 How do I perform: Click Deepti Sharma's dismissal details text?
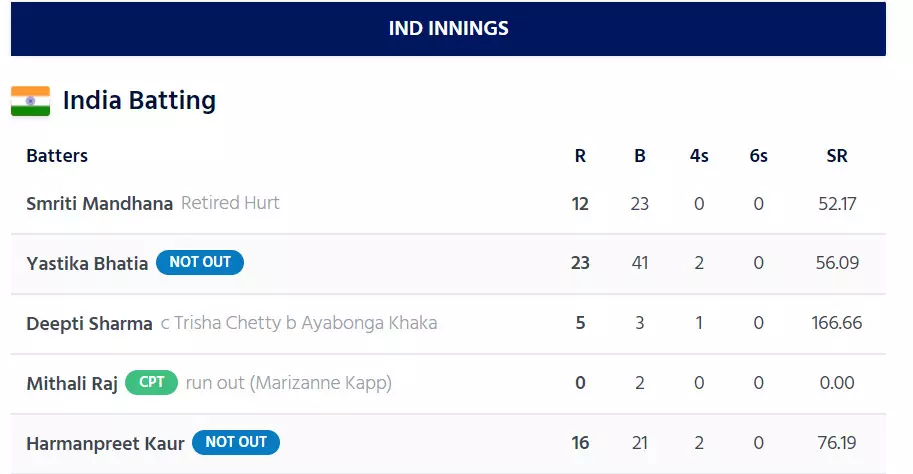tap(299, 323)
